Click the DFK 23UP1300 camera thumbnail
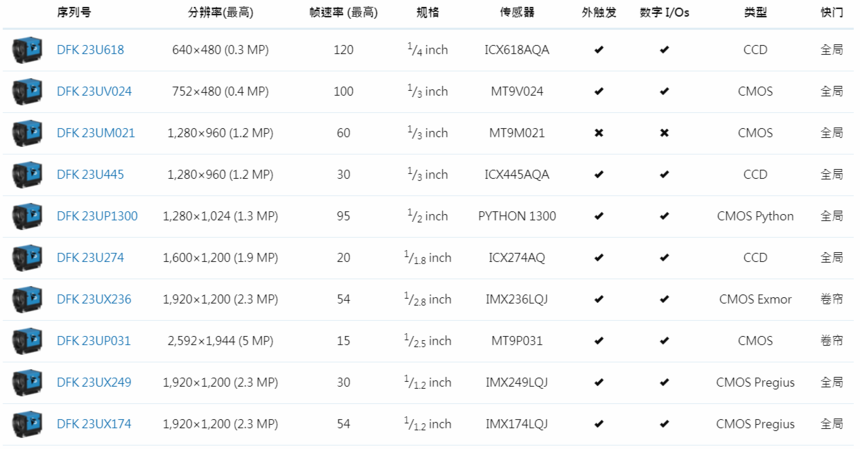 (27, 216)
